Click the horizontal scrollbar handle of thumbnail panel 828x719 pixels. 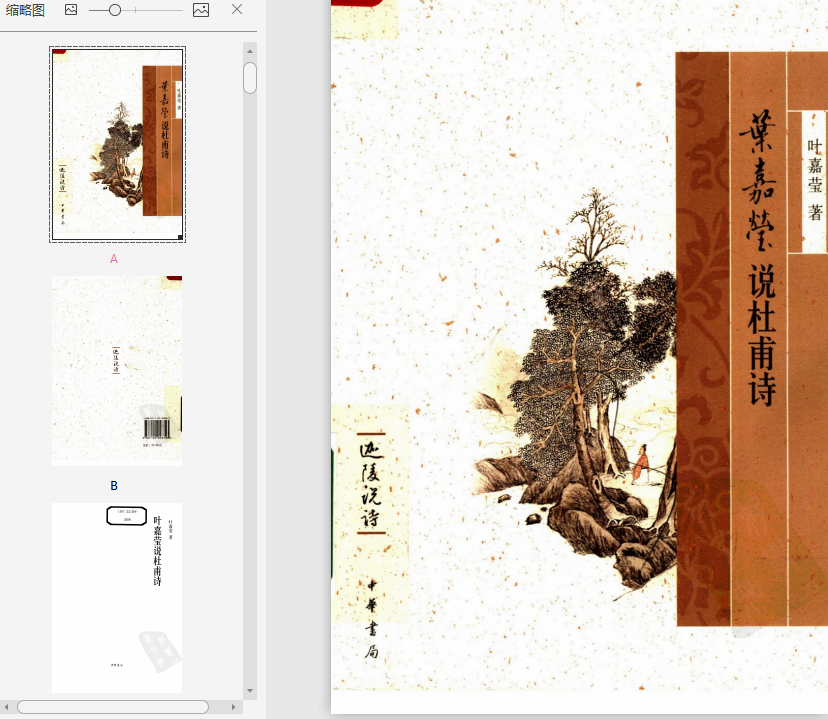click(x=113, y=707)
